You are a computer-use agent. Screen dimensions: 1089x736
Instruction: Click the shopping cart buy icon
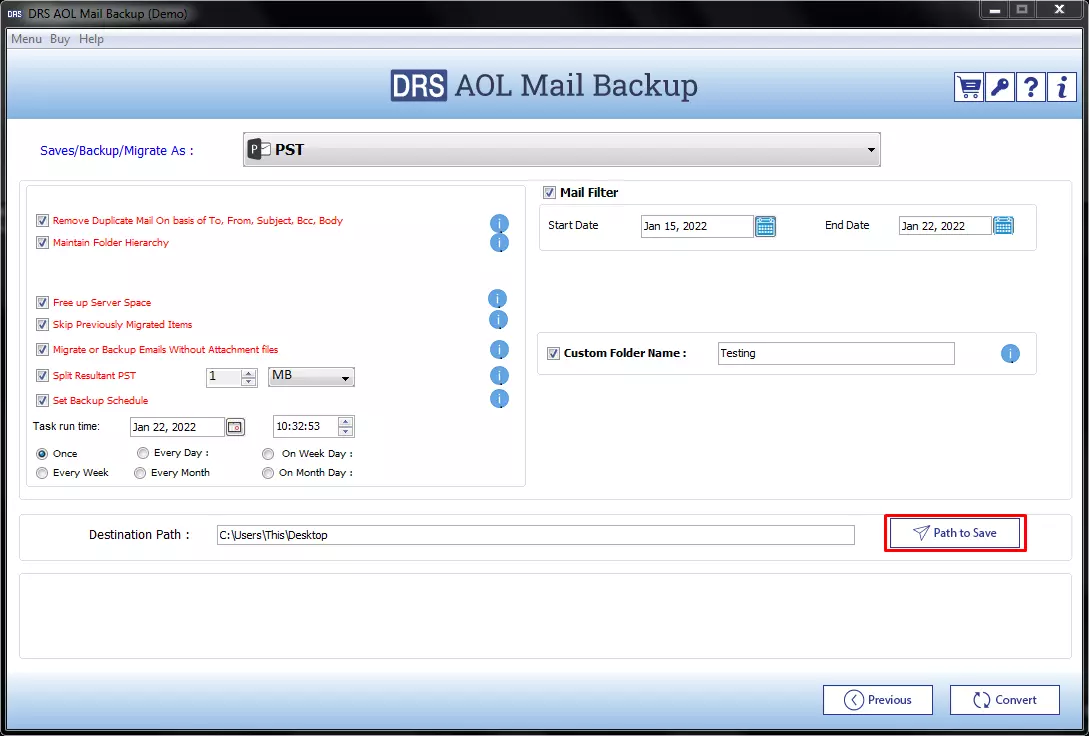(x=968, y=87)
